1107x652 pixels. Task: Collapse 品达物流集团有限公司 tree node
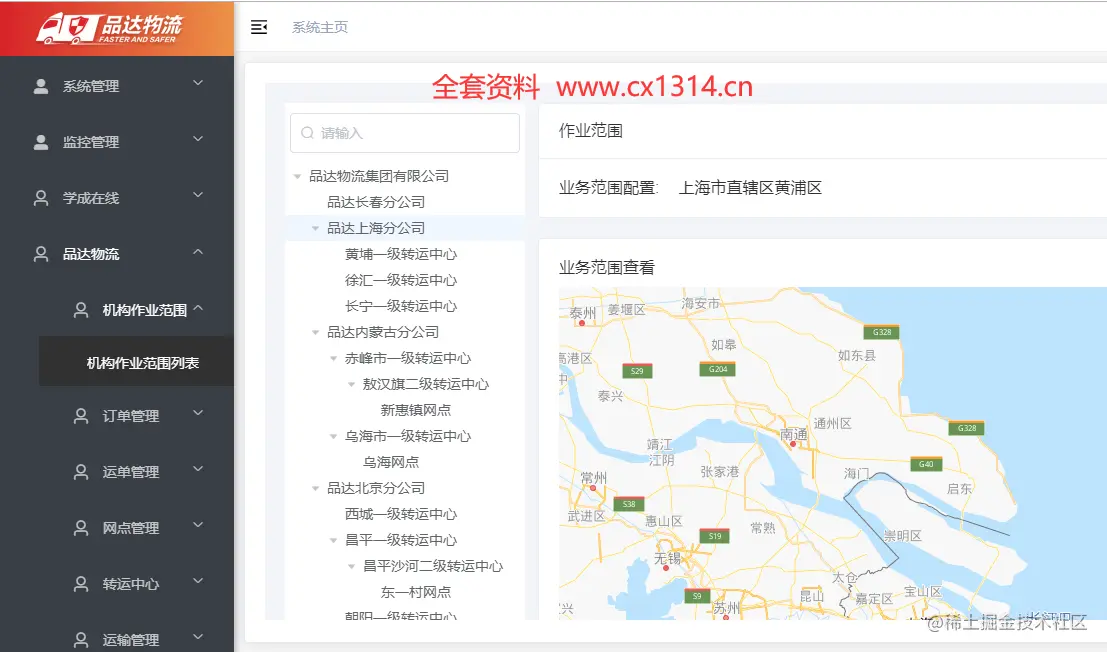(x=297, y=176)
